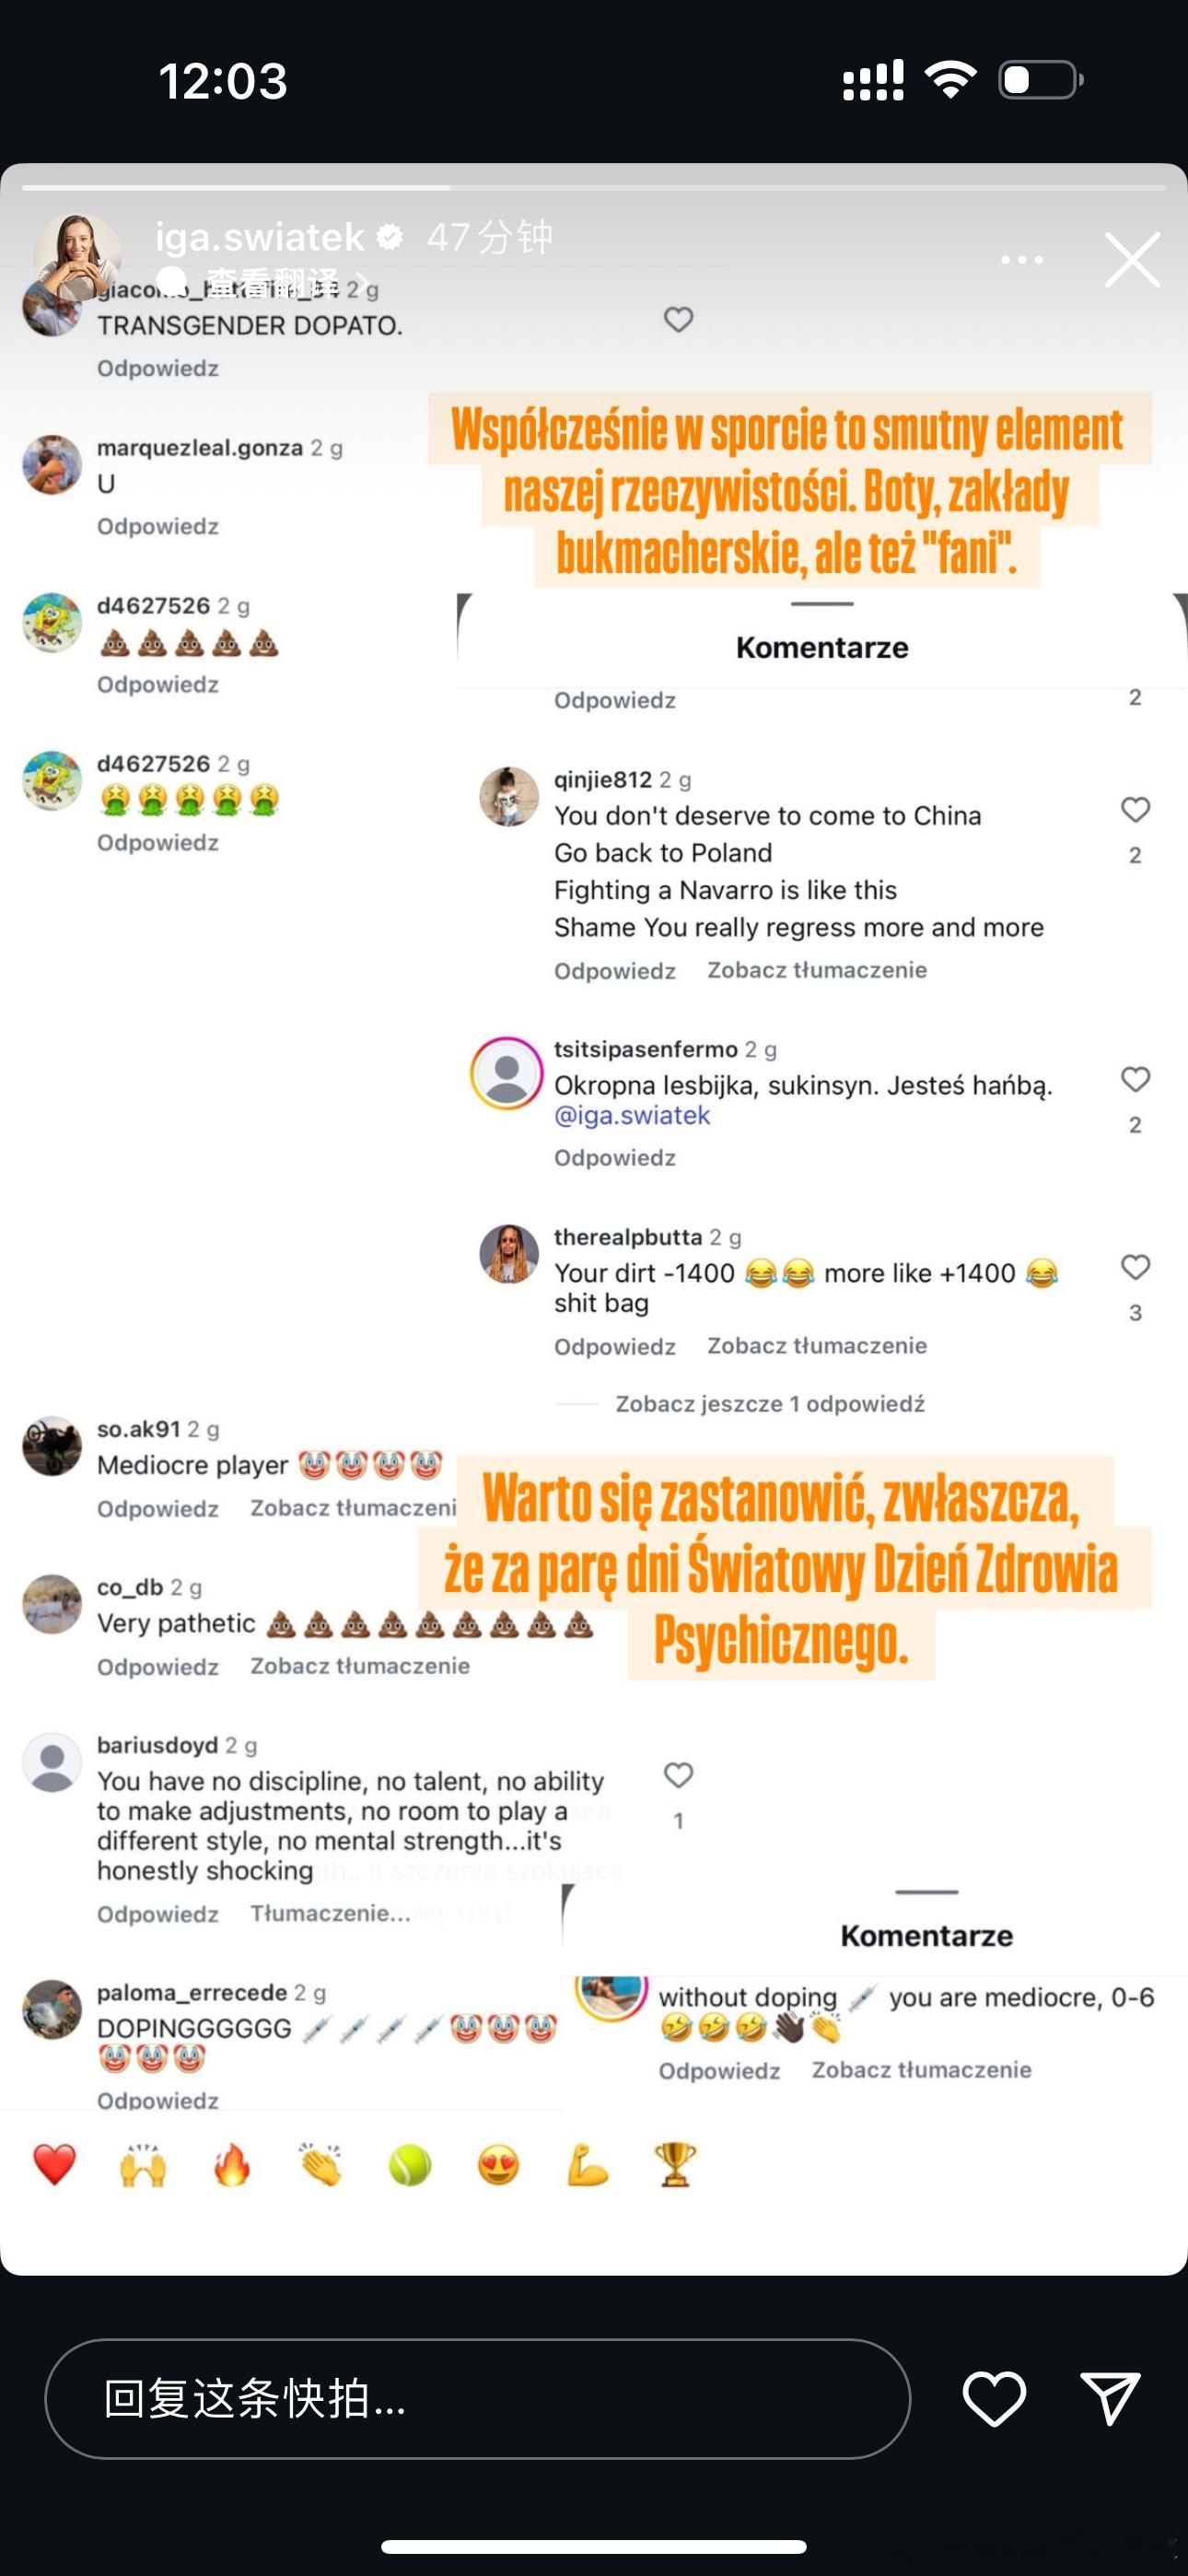
Task: Tap 'Odpowiedz' under the tsitsipasenfermo comment
Action: click(x=615, y=1158)
